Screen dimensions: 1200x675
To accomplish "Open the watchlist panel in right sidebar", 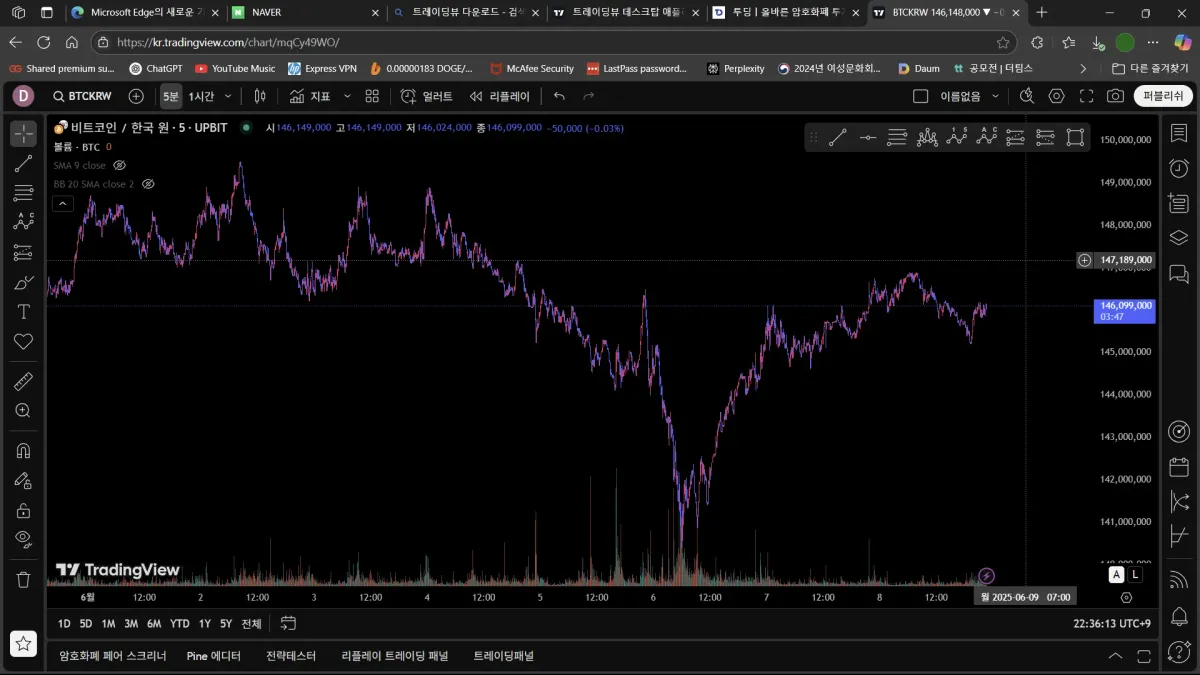I will tap(1179, 134).
